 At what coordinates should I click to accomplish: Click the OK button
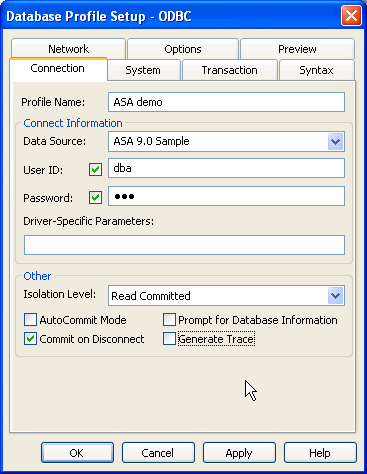77,453
